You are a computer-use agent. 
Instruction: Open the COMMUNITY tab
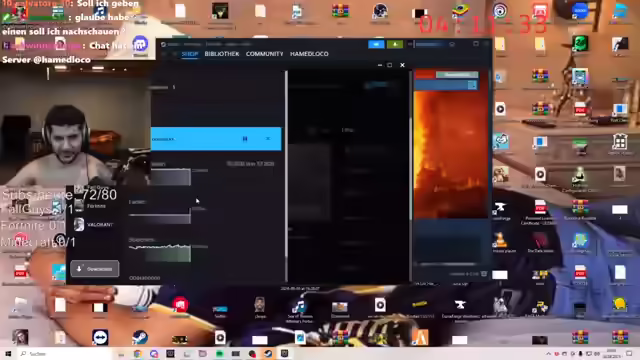[x=264, y=54]
